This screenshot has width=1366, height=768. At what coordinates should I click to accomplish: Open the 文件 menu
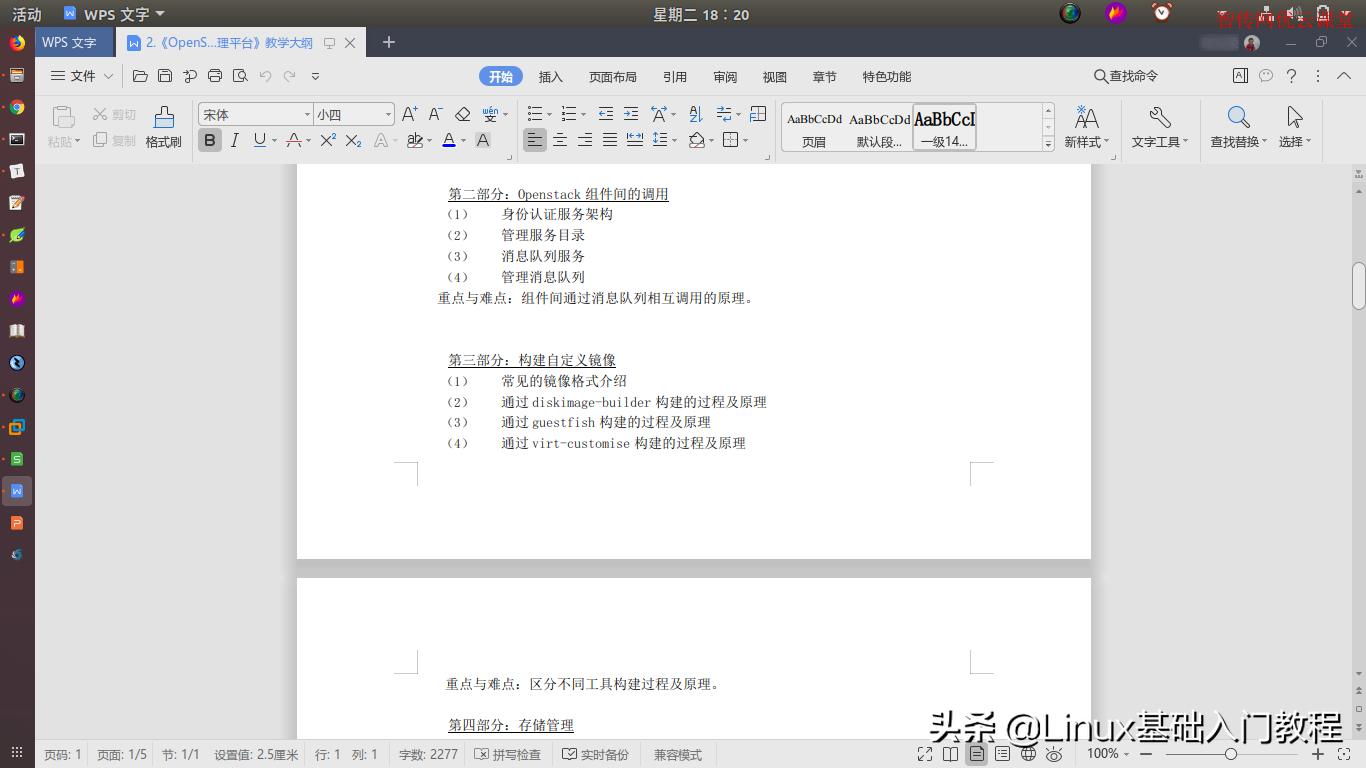click(78, 76)
